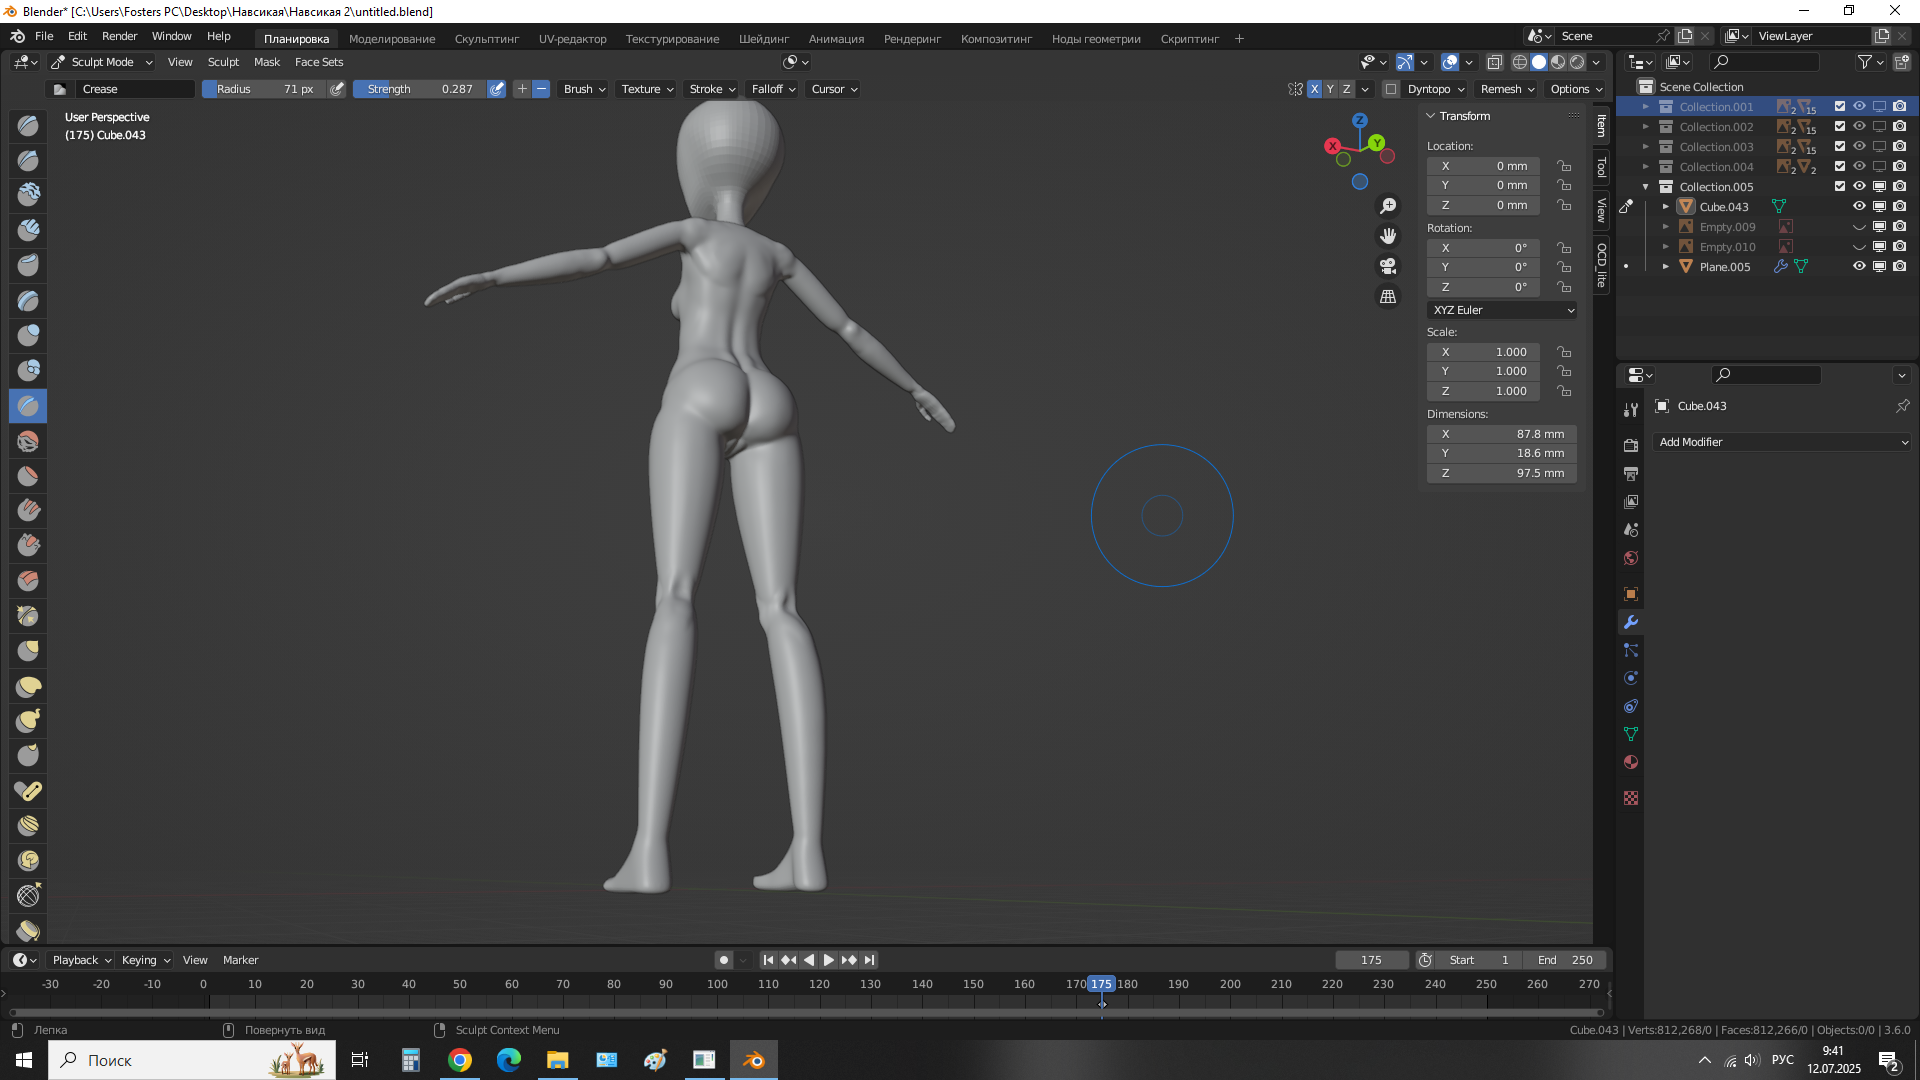Viewport: 1920px width, 1080px height.
Task: Toggle camera view icon in viewport
Action: coord(1388,266)
